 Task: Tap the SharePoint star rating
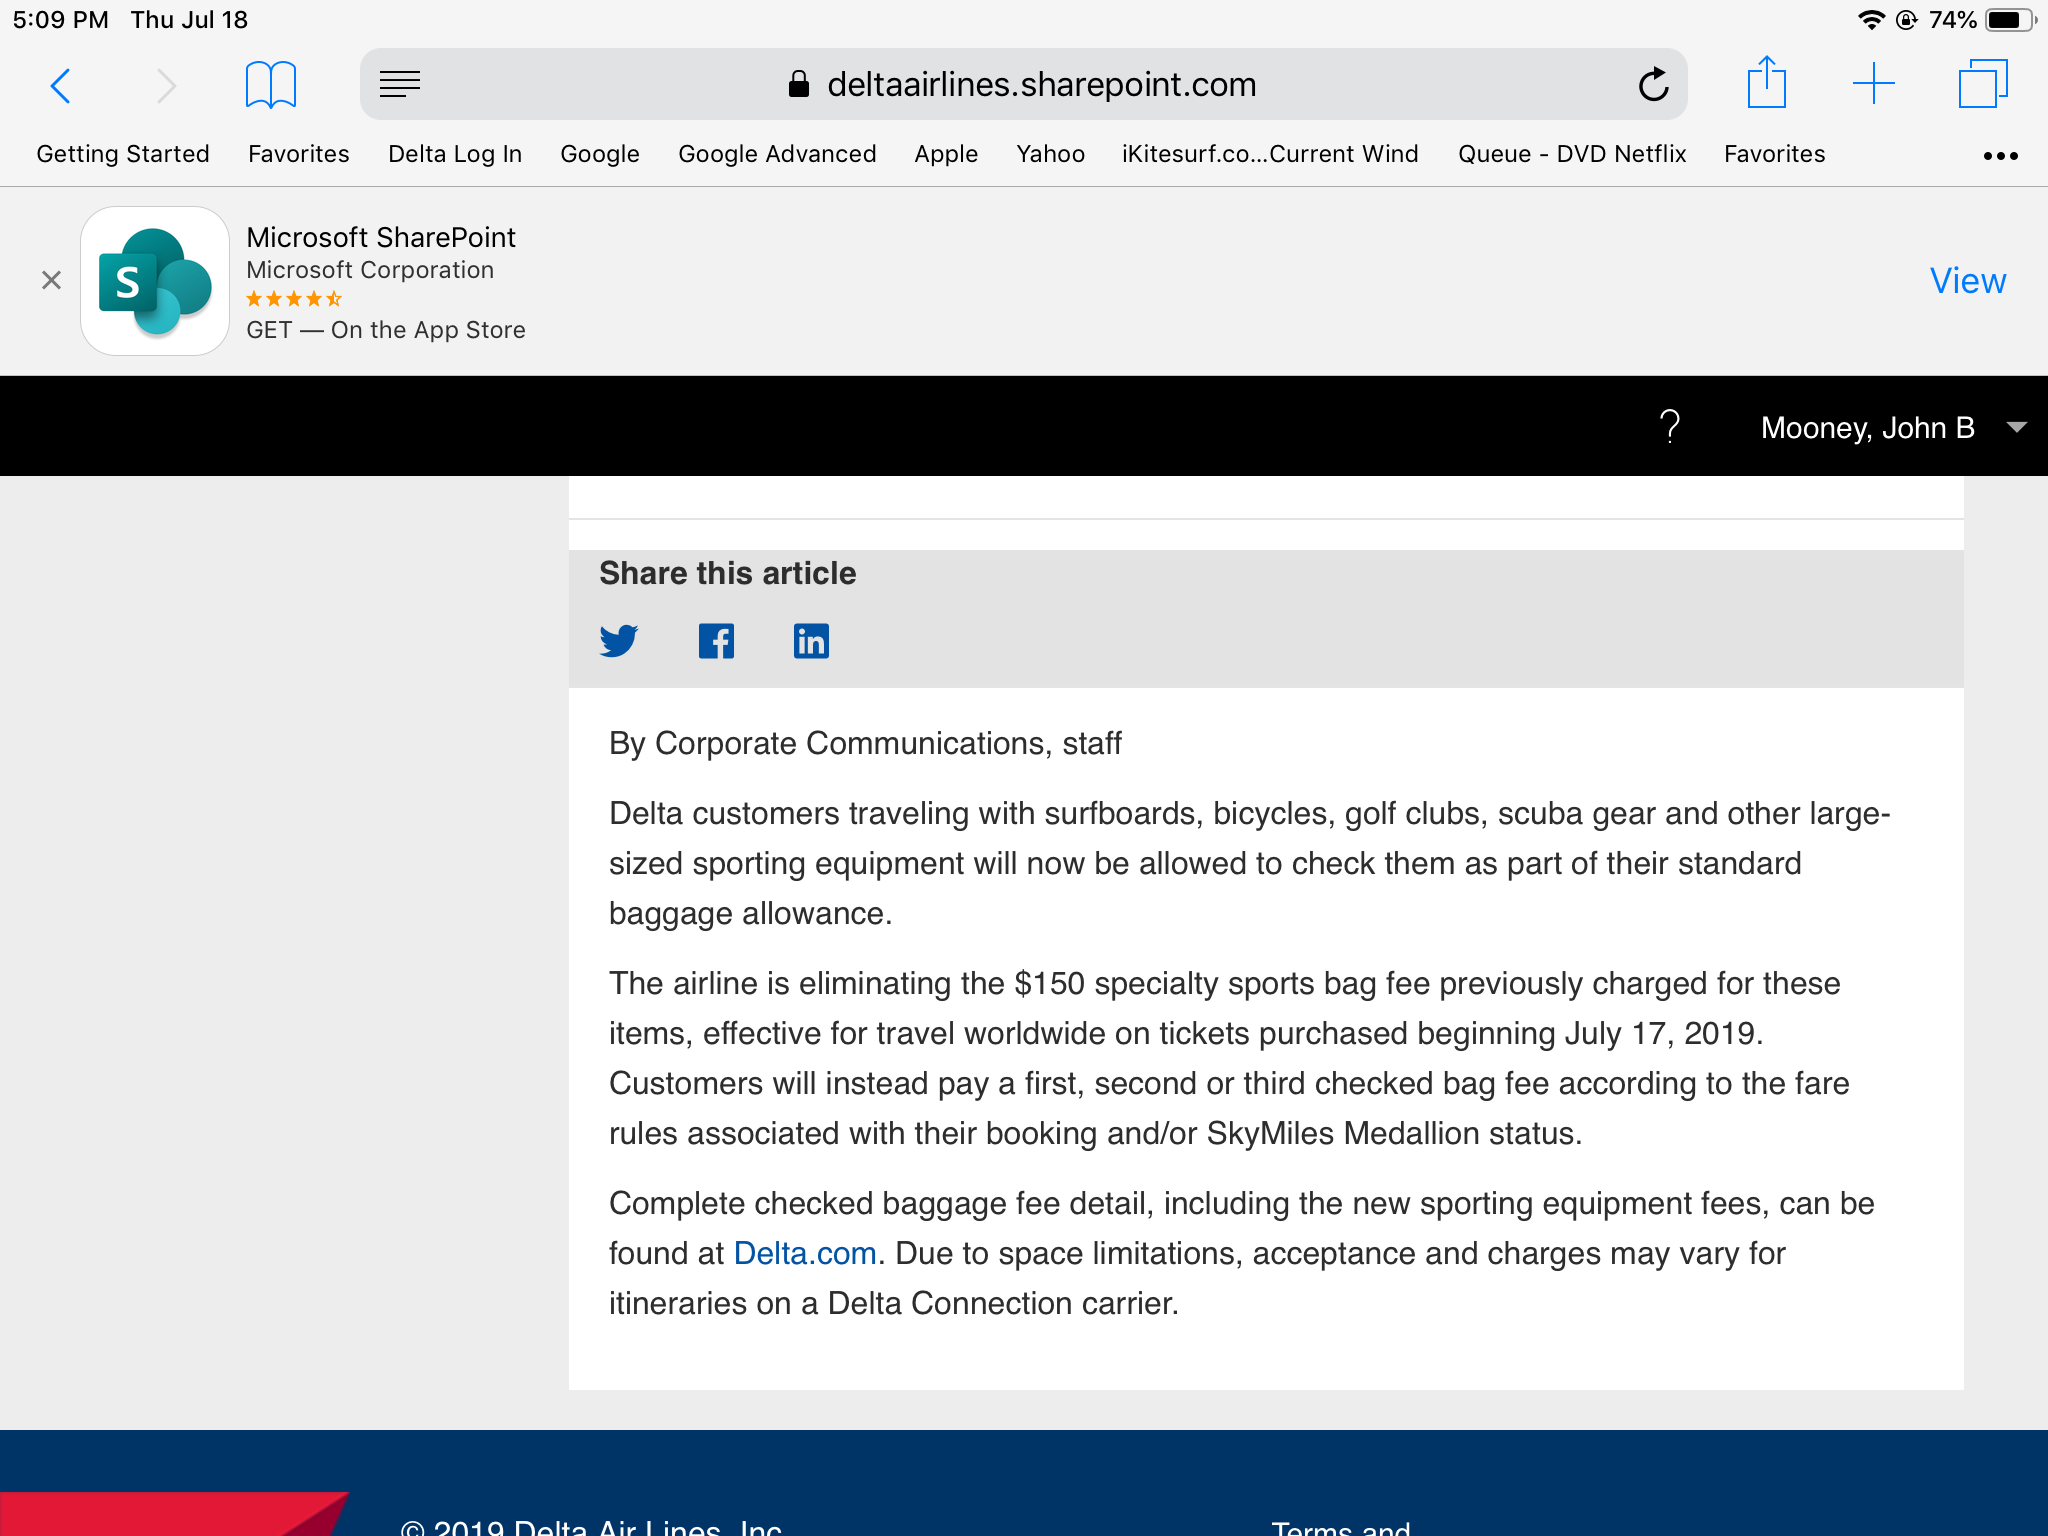294,299
